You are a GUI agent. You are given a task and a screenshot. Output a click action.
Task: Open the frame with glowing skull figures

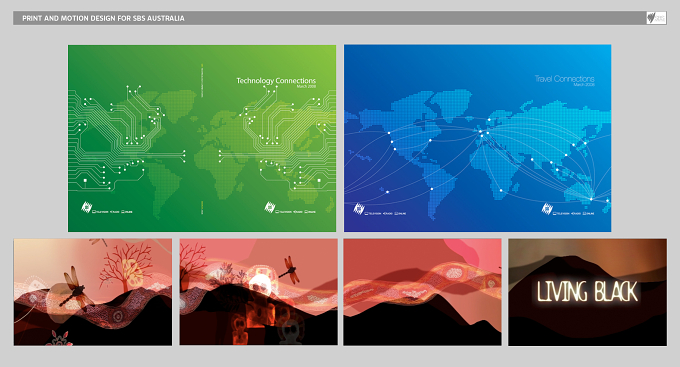tap(258, 292)
